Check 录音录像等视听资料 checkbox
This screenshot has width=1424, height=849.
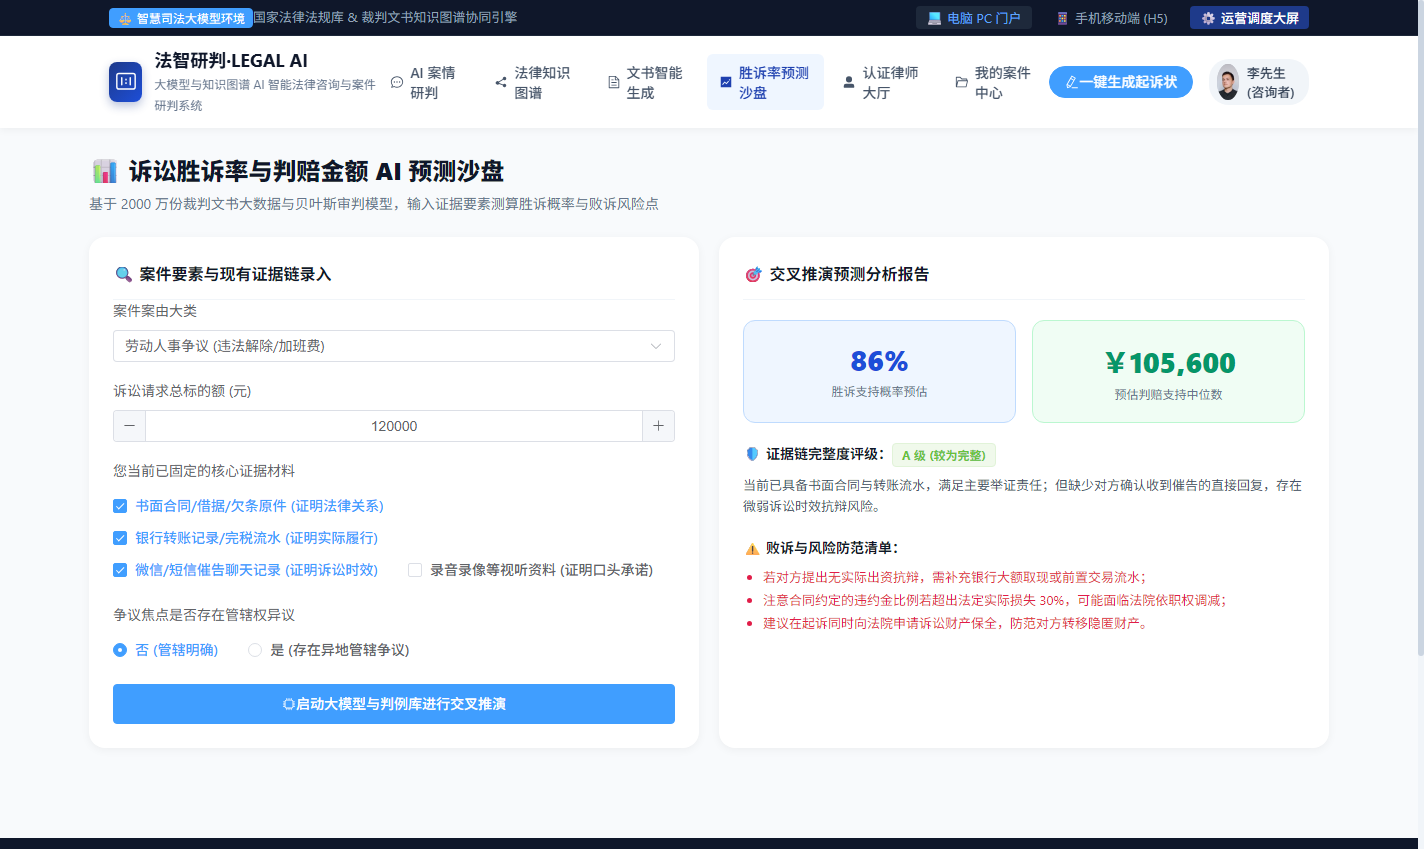coord(415,570)
